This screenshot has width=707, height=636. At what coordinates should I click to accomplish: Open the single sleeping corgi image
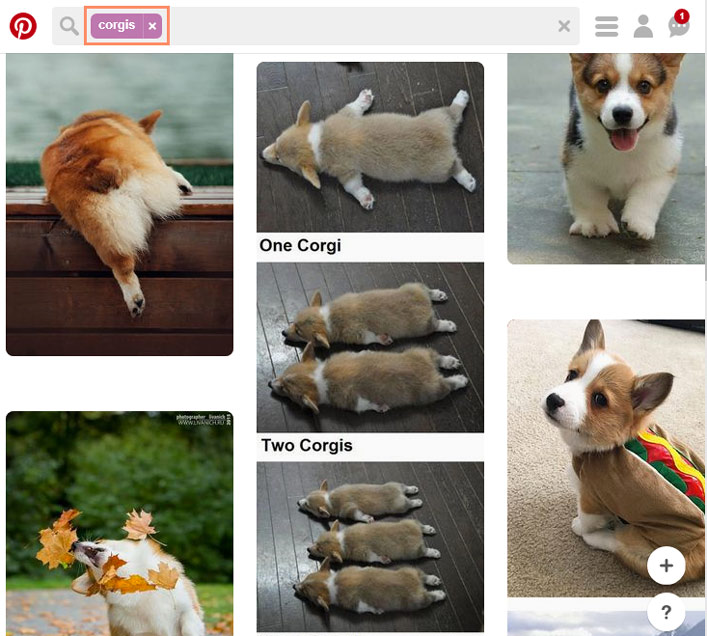pos(370,147)
